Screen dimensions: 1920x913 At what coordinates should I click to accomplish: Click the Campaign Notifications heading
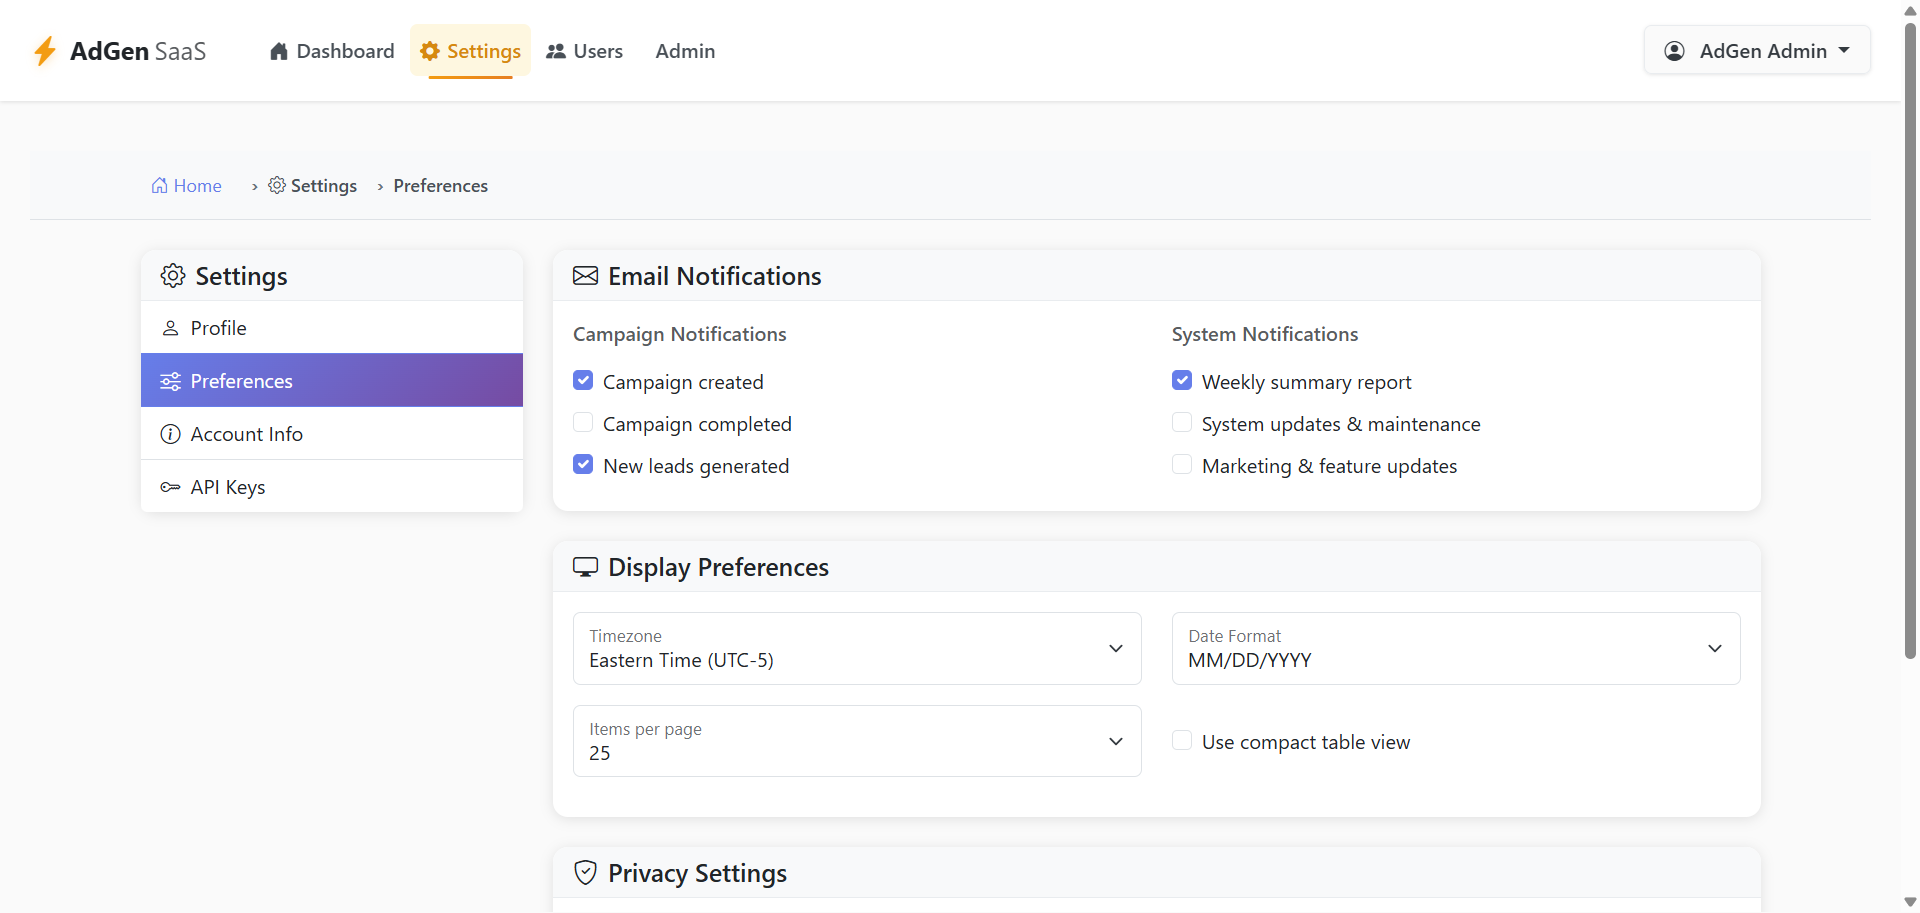point(680,334)
